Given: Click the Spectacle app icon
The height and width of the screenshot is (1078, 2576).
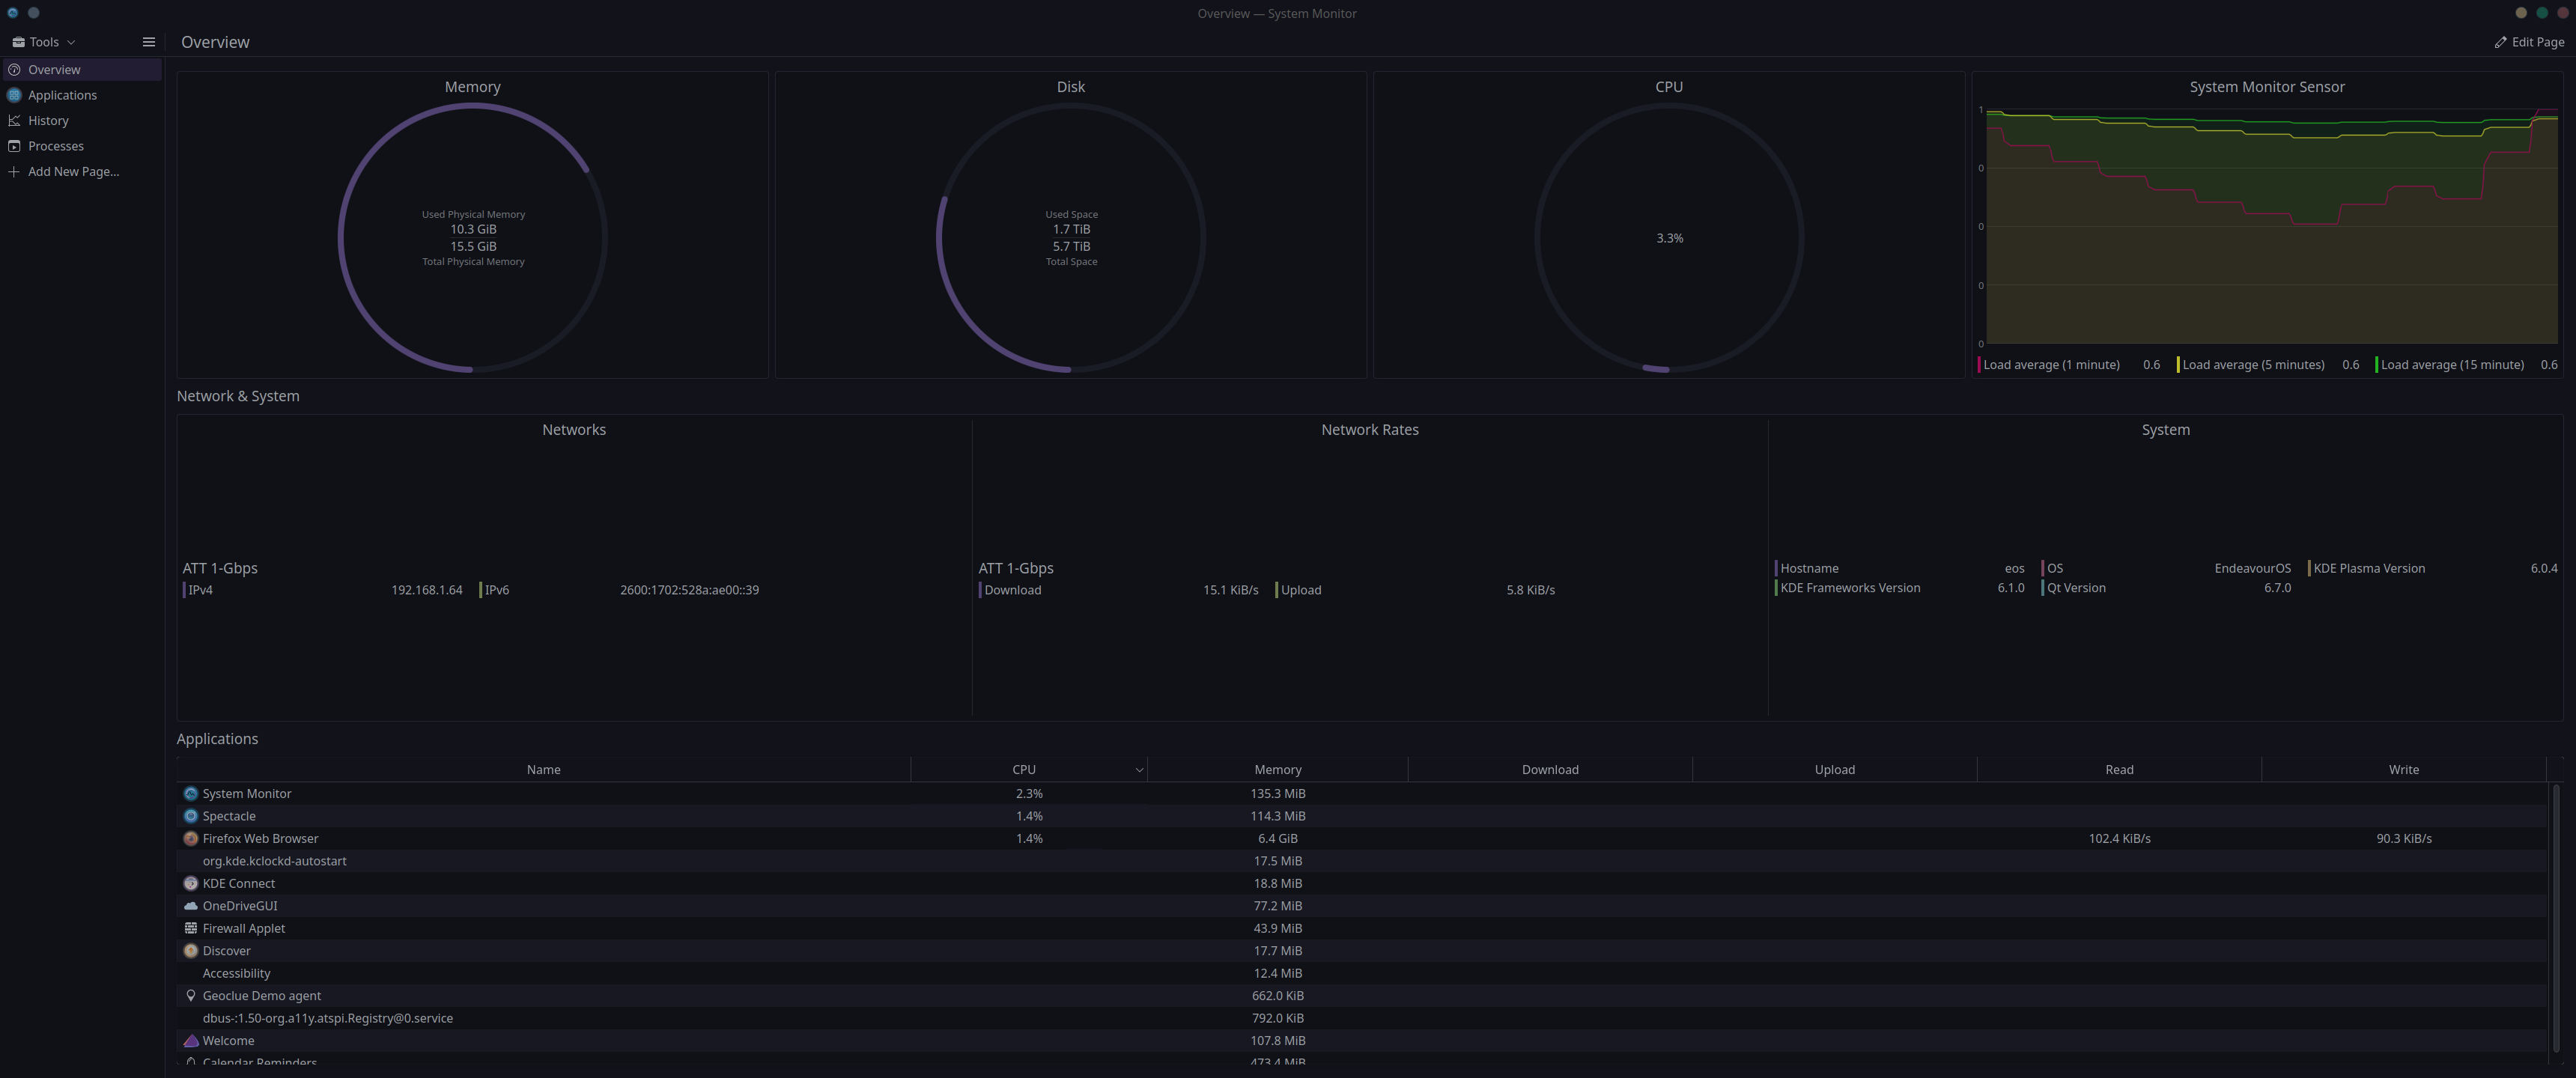Looking at the screenshot, I should coord(191,816).
